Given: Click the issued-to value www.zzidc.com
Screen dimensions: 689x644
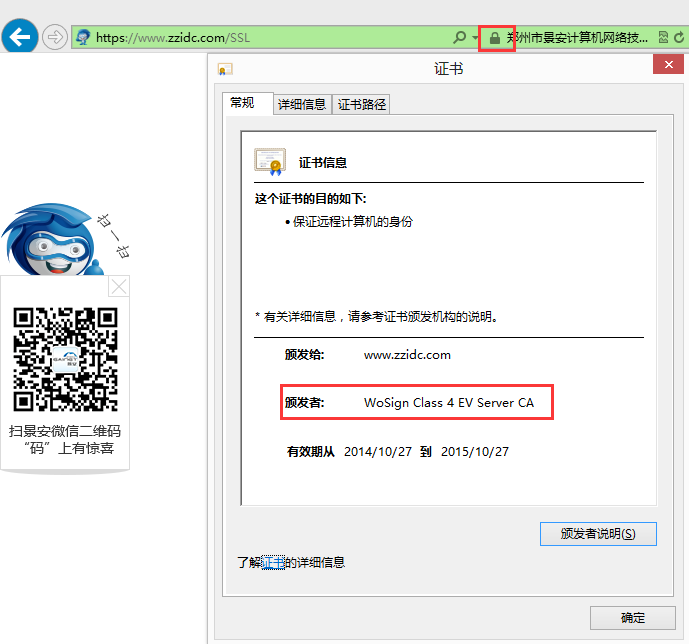Looking at the screenshot, I should 407,355.
